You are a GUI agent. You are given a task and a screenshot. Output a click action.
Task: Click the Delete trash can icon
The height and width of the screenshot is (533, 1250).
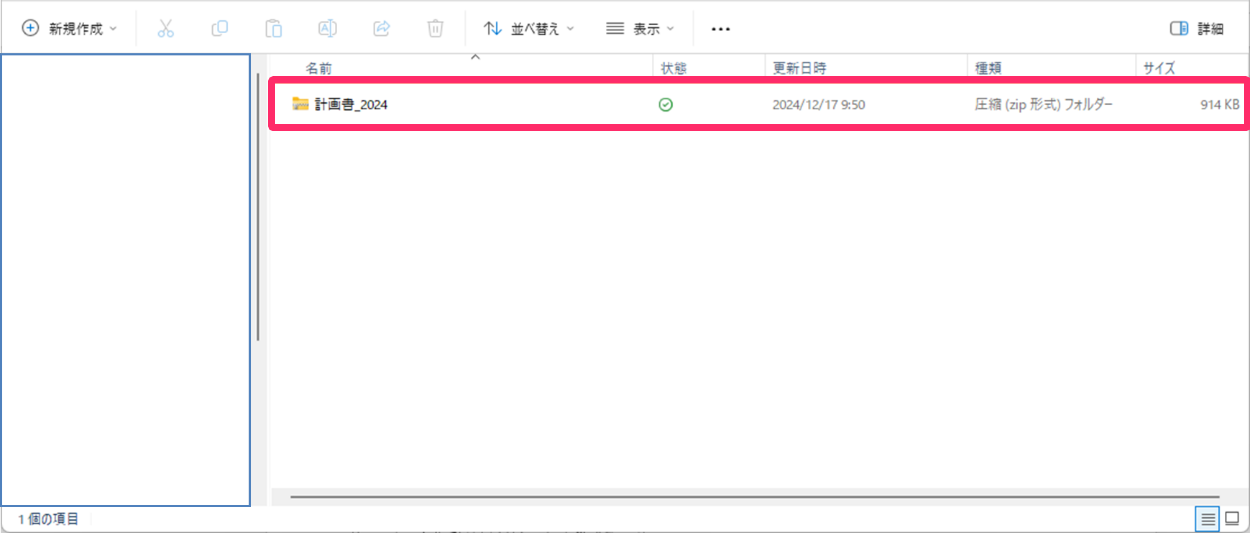(x=435, y=29)
